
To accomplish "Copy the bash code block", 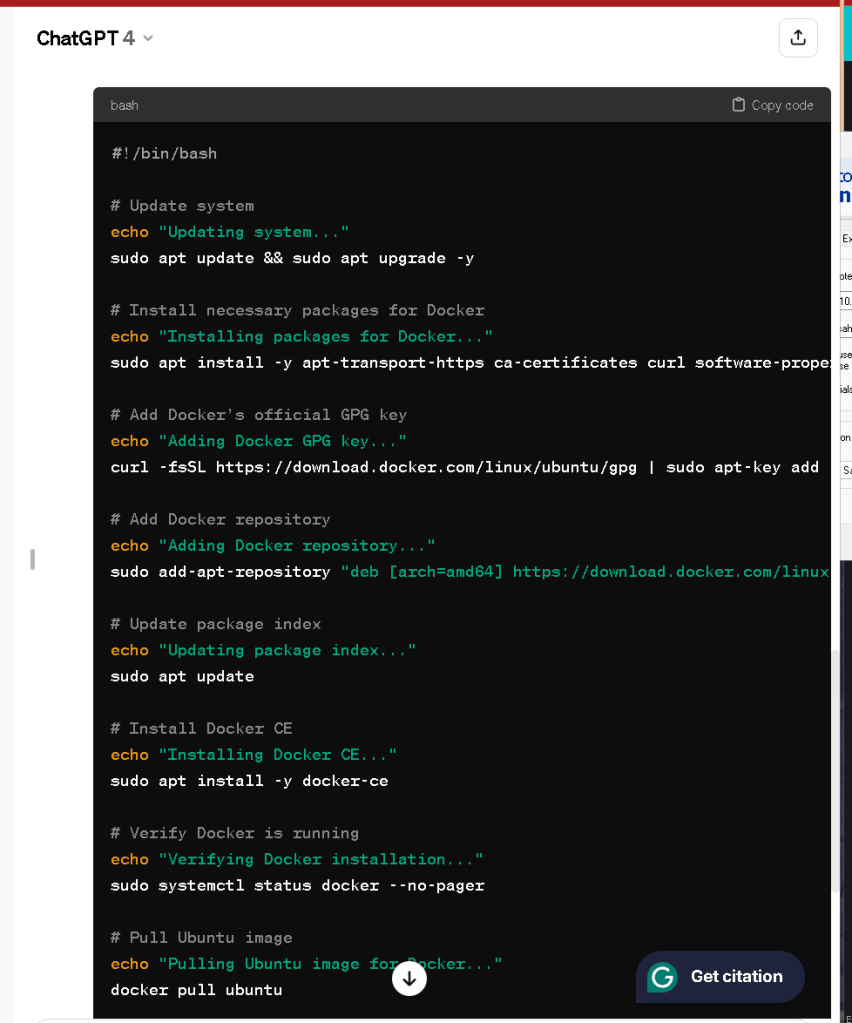I will 772,105.
